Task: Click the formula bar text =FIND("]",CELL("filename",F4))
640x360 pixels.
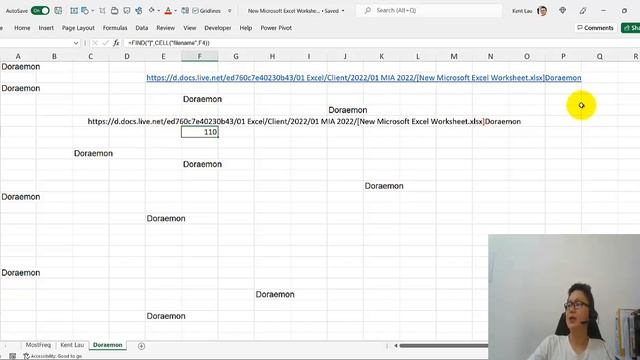Action: (169, 43)
